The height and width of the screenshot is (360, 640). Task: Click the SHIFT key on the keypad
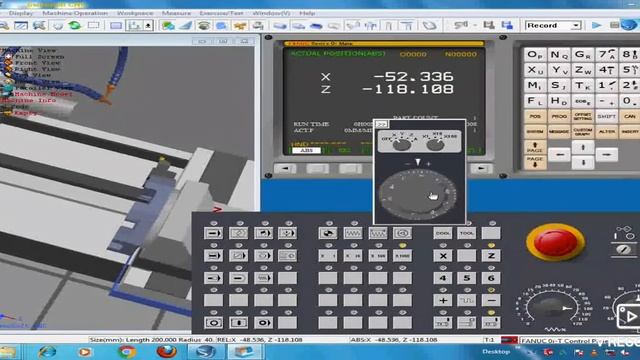tap(606, 116)
